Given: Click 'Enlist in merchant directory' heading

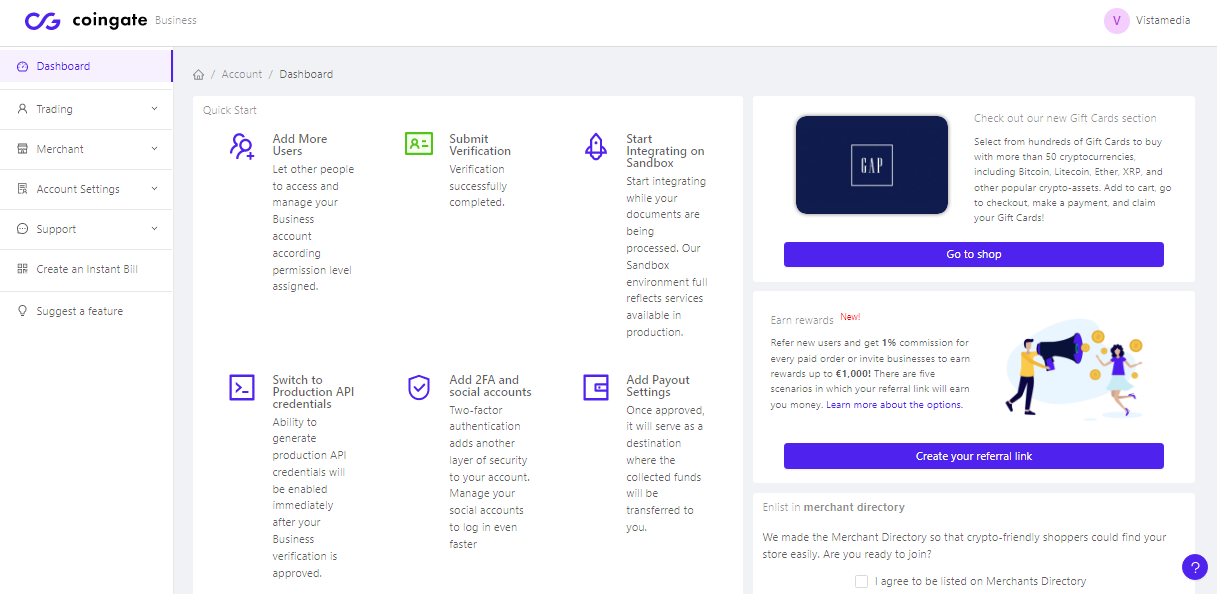Looking at the screenshot, I should point(833,507).
